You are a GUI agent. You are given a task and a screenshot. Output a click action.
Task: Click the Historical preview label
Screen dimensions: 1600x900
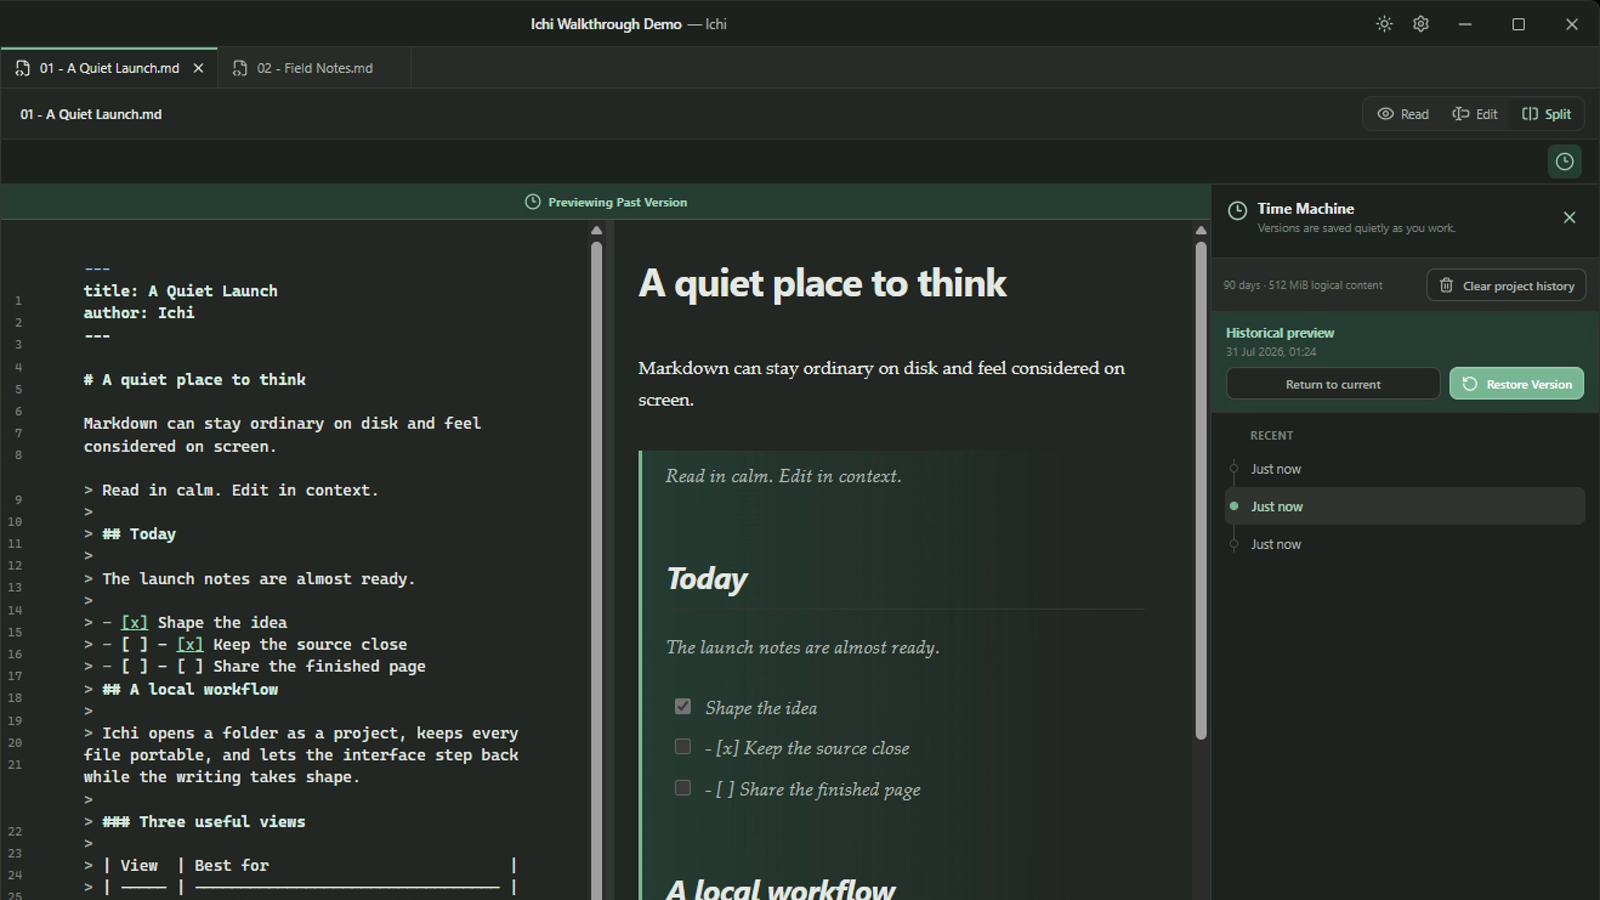1280,333
